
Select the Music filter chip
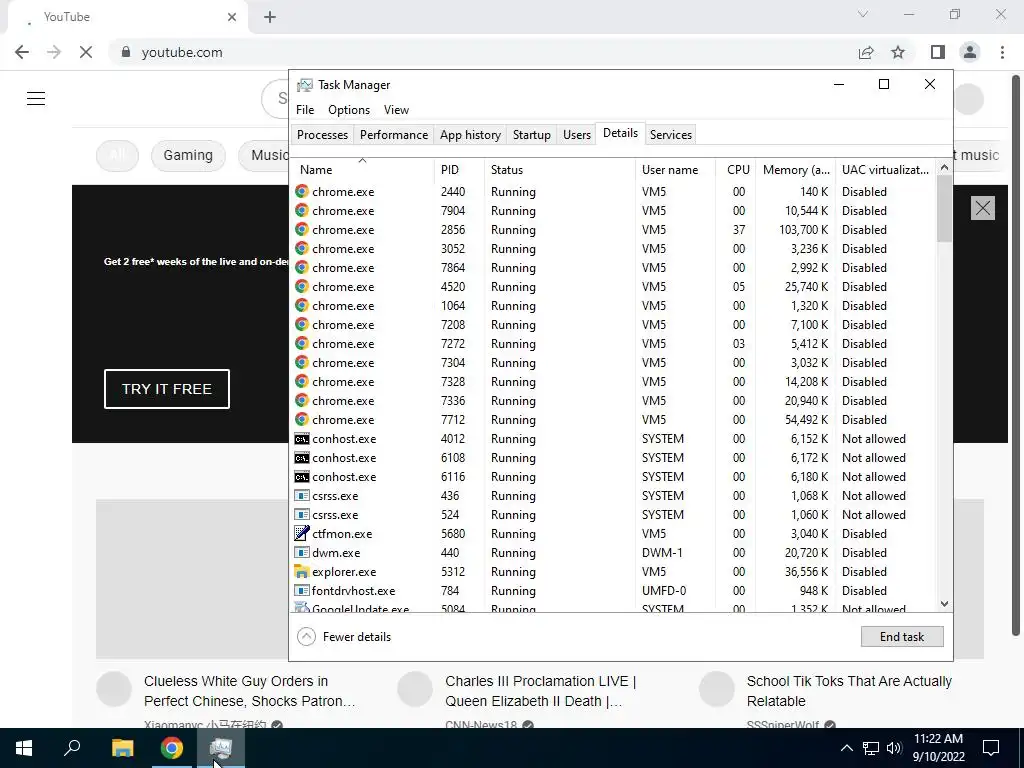click(264, 155)
